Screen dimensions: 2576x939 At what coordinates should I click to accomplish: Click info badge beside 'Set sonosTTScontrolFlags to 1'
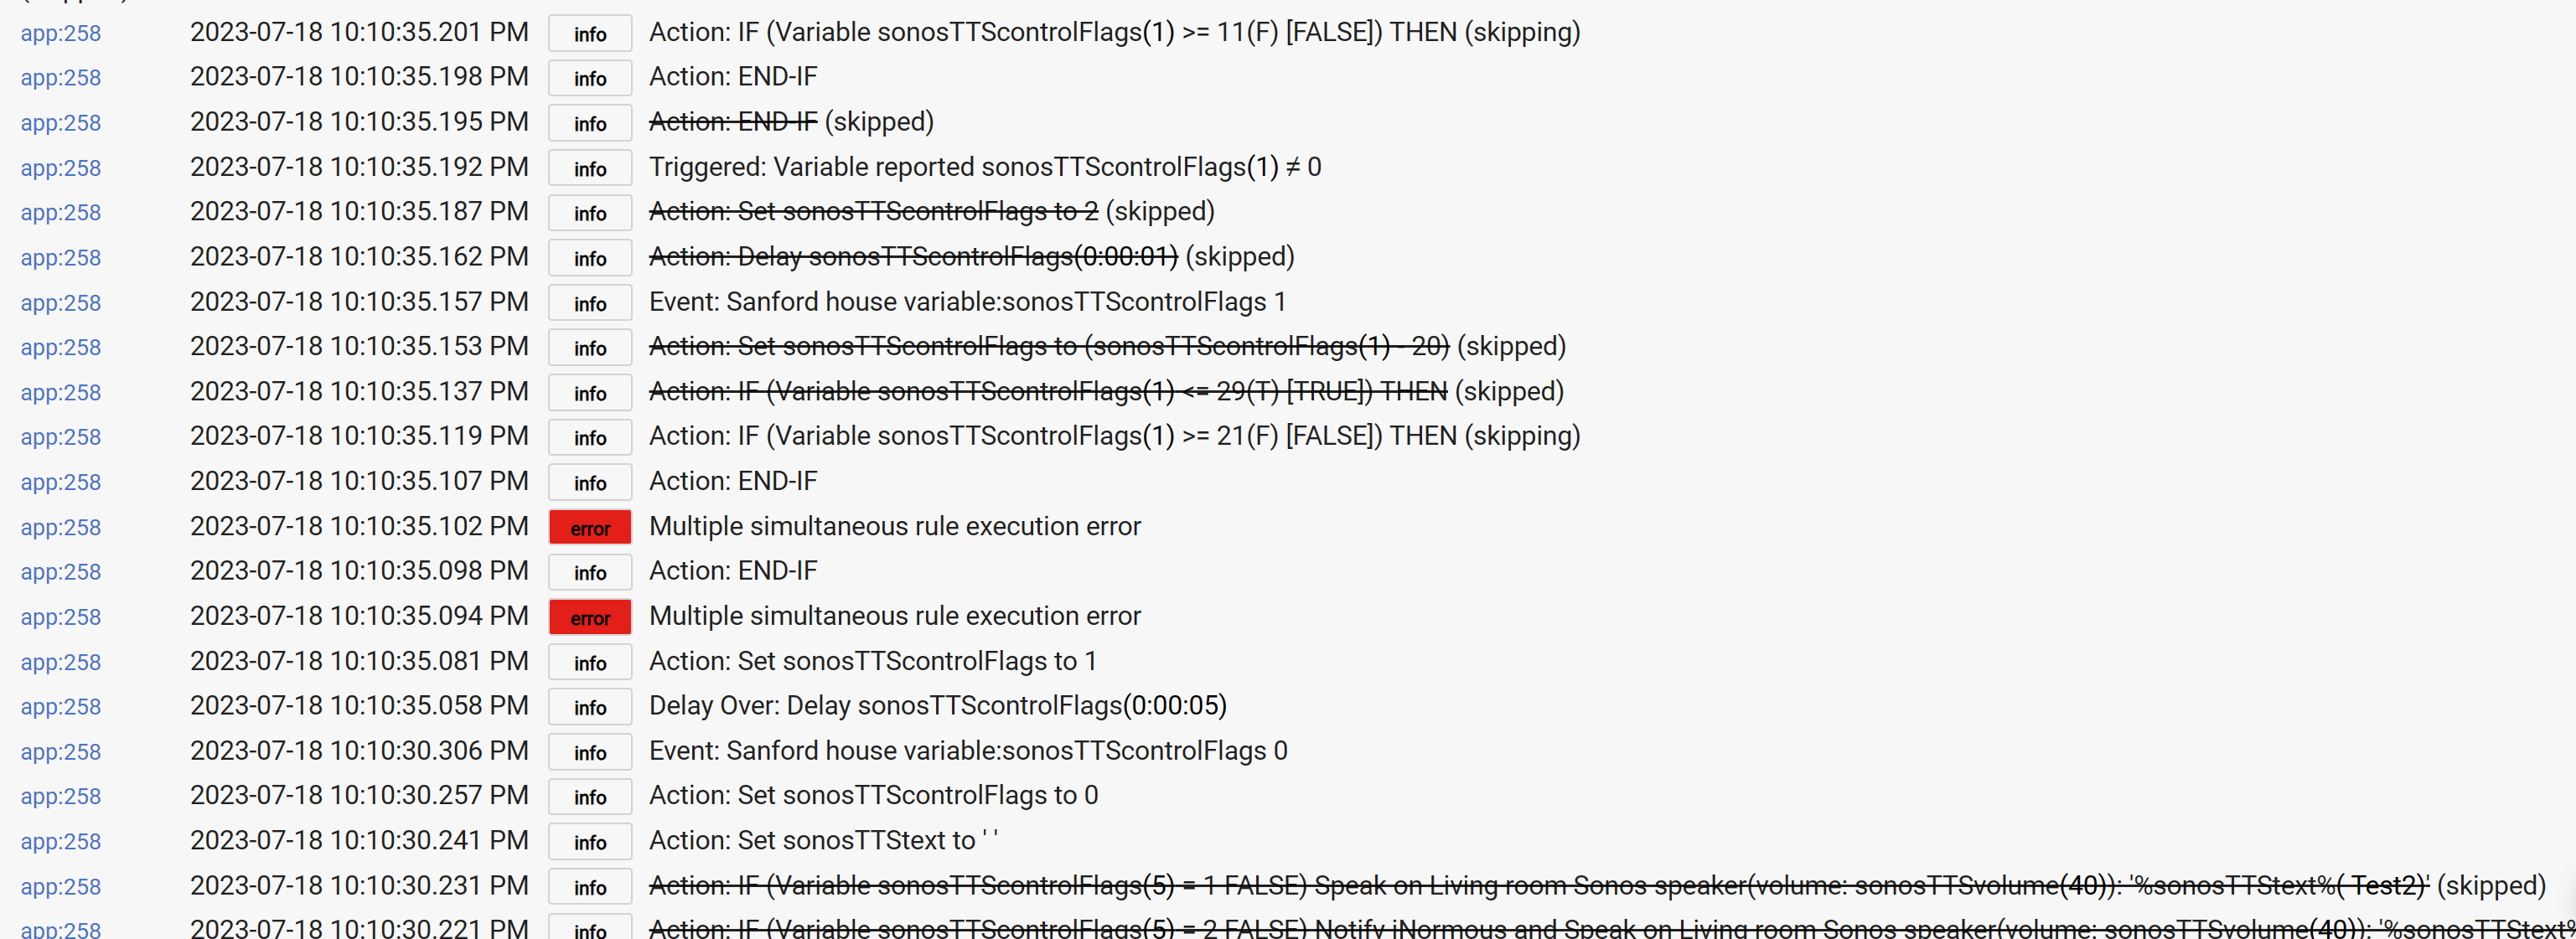(x=590, y=662)
